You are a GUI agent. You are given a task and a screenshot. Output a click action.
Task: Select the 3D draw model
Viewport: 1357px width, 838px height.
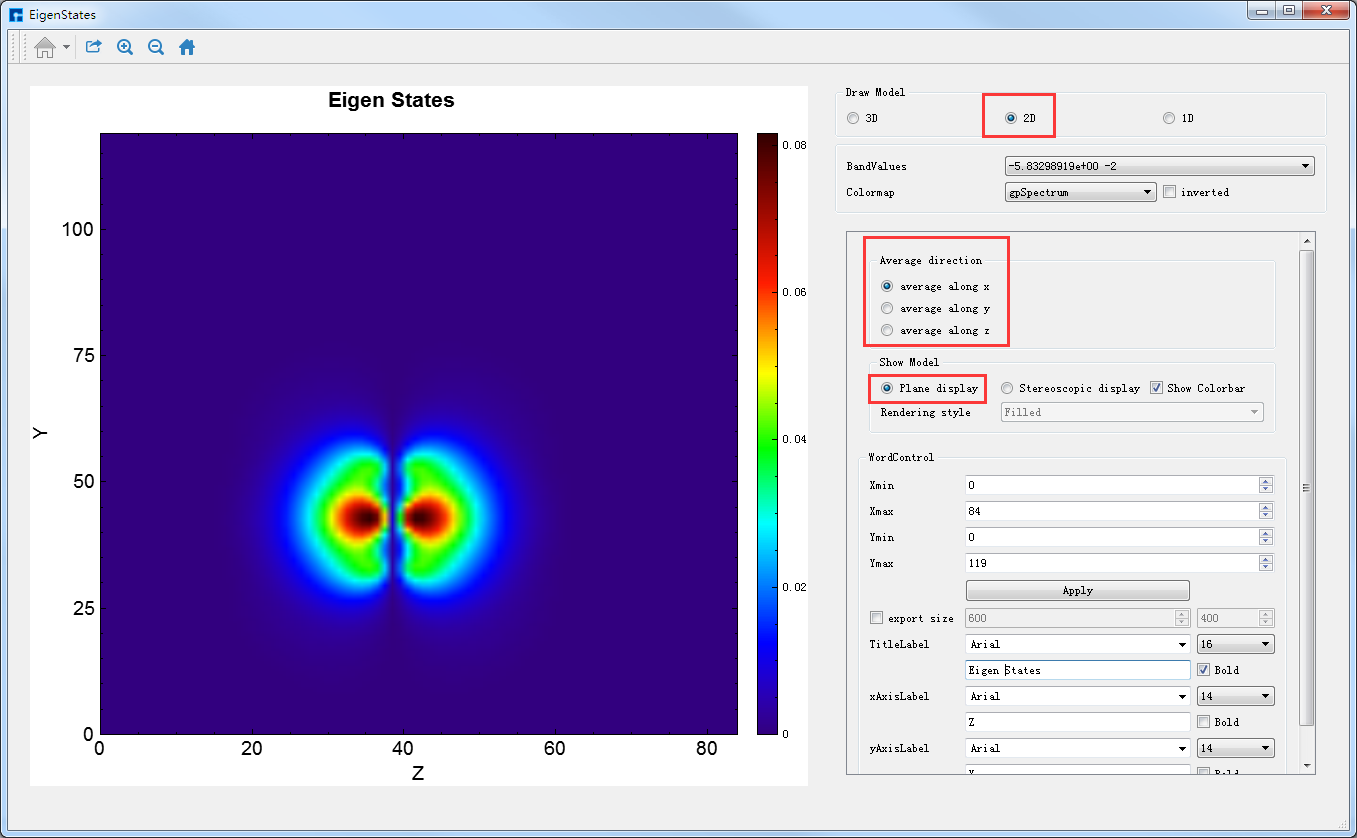pos(853,118)
